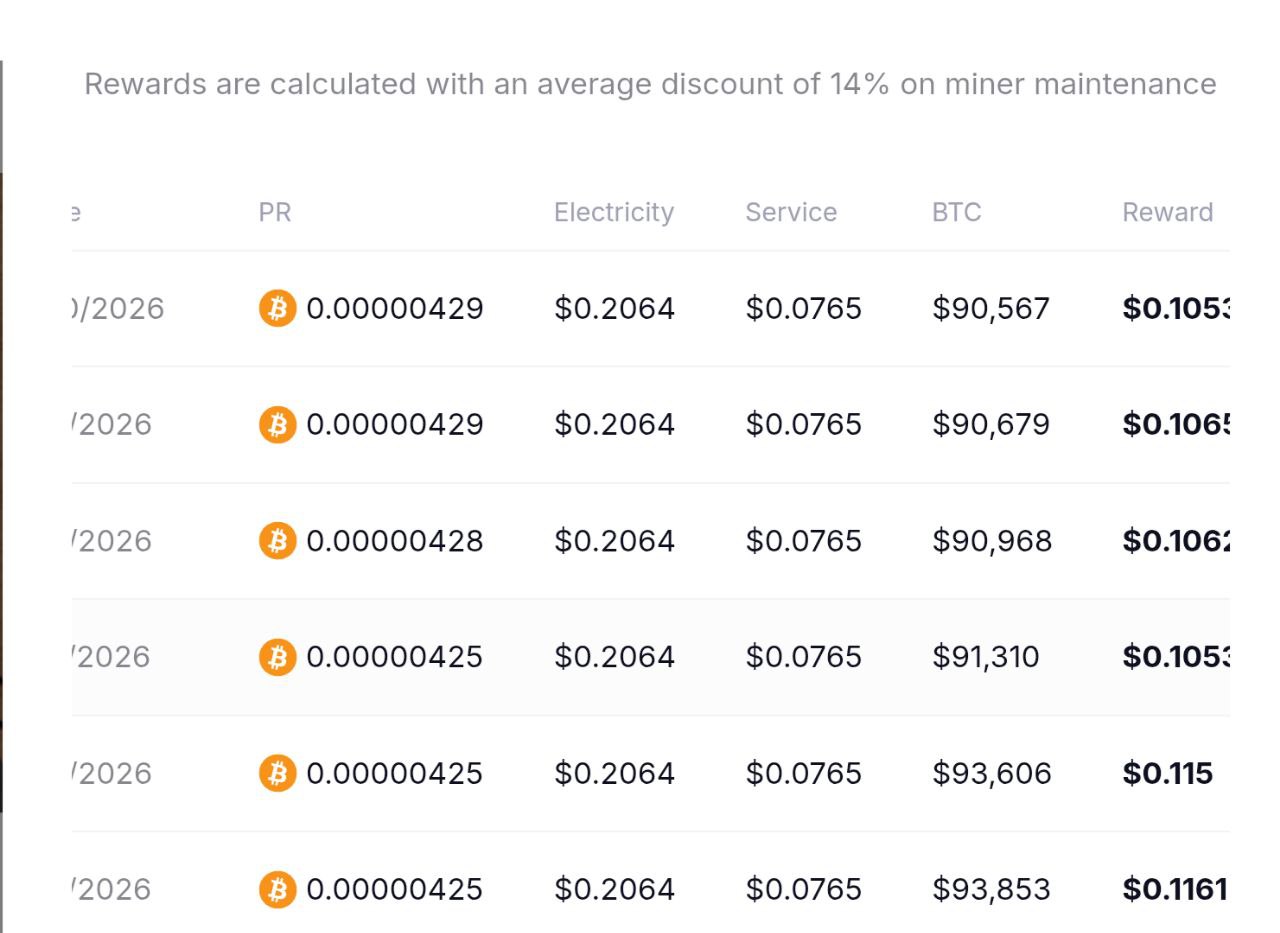
Task: Click the 0.00000428 PR amount
Action: (394, 541)
